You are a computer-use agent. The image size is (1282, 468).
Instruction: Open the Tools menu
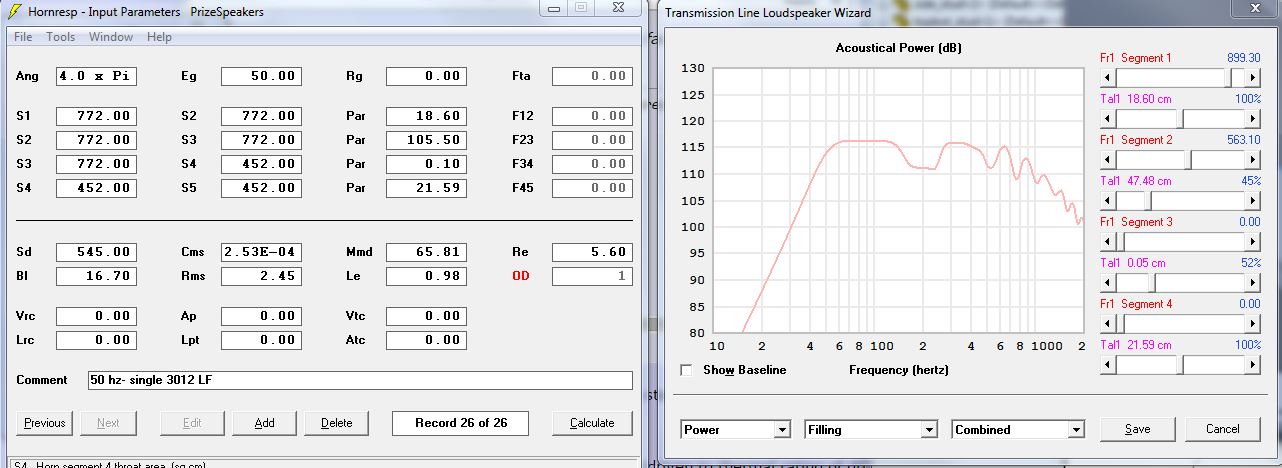coord(61,37)
